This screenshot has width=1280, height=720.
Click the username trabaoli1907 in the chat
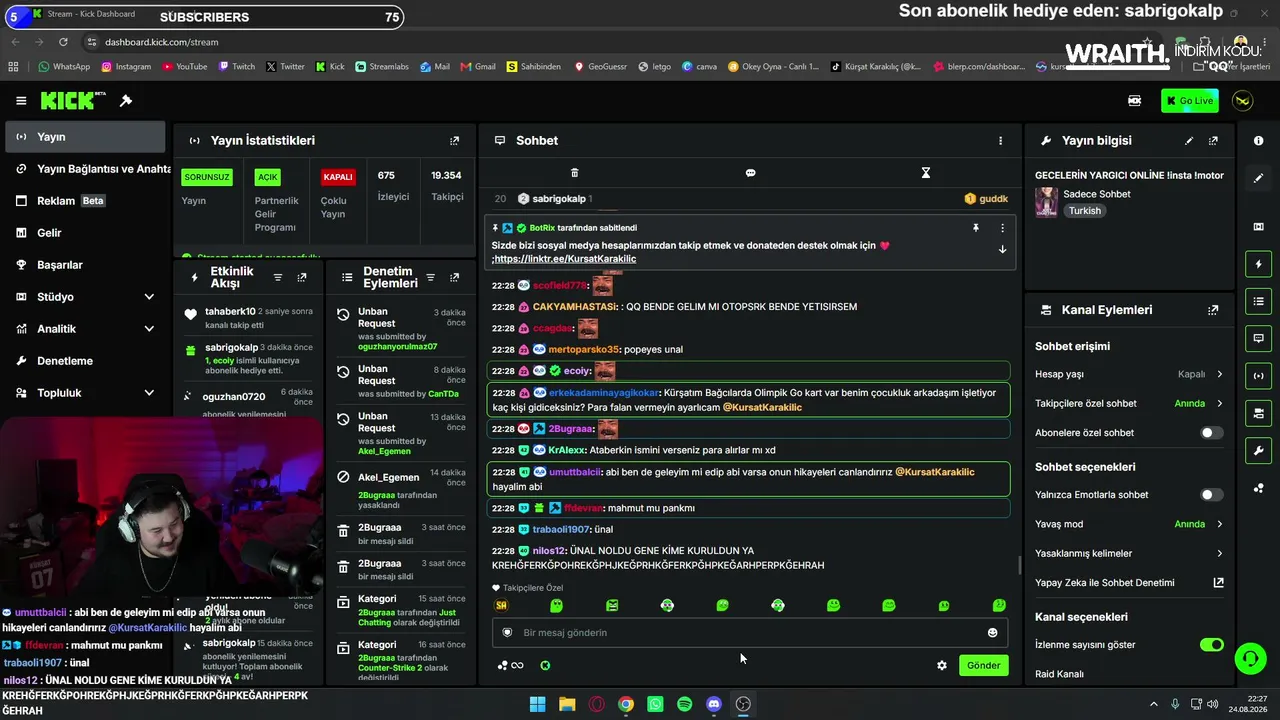pos(561,529)
